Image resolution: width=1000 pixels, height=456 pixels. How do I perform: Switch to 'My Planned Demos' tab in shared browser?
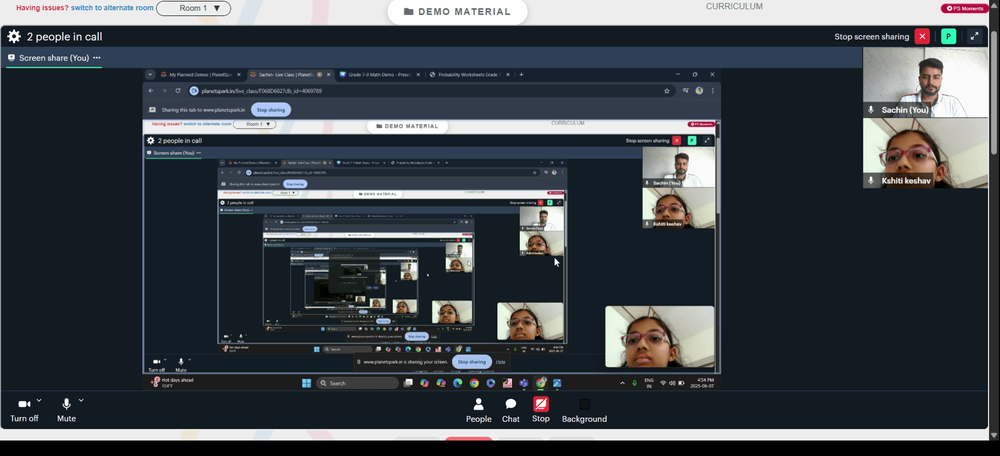(x=200, y=75)
